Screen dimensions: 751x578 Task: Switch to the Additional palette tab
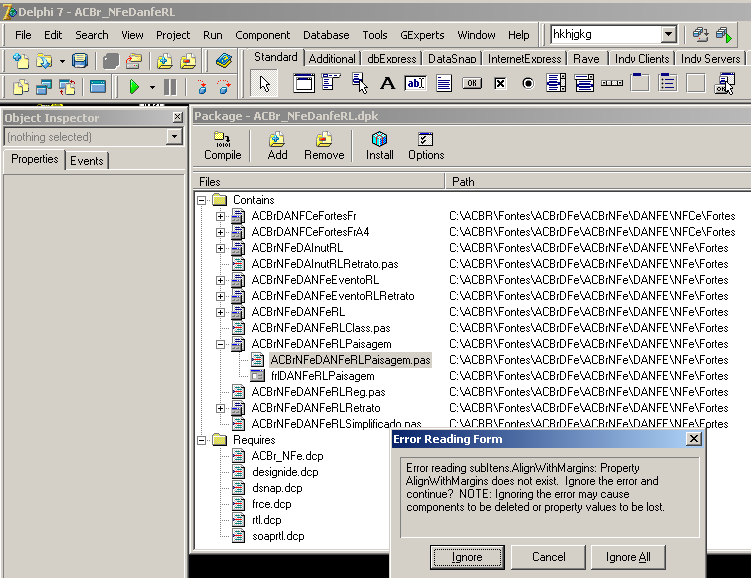[x=332, y=59]
